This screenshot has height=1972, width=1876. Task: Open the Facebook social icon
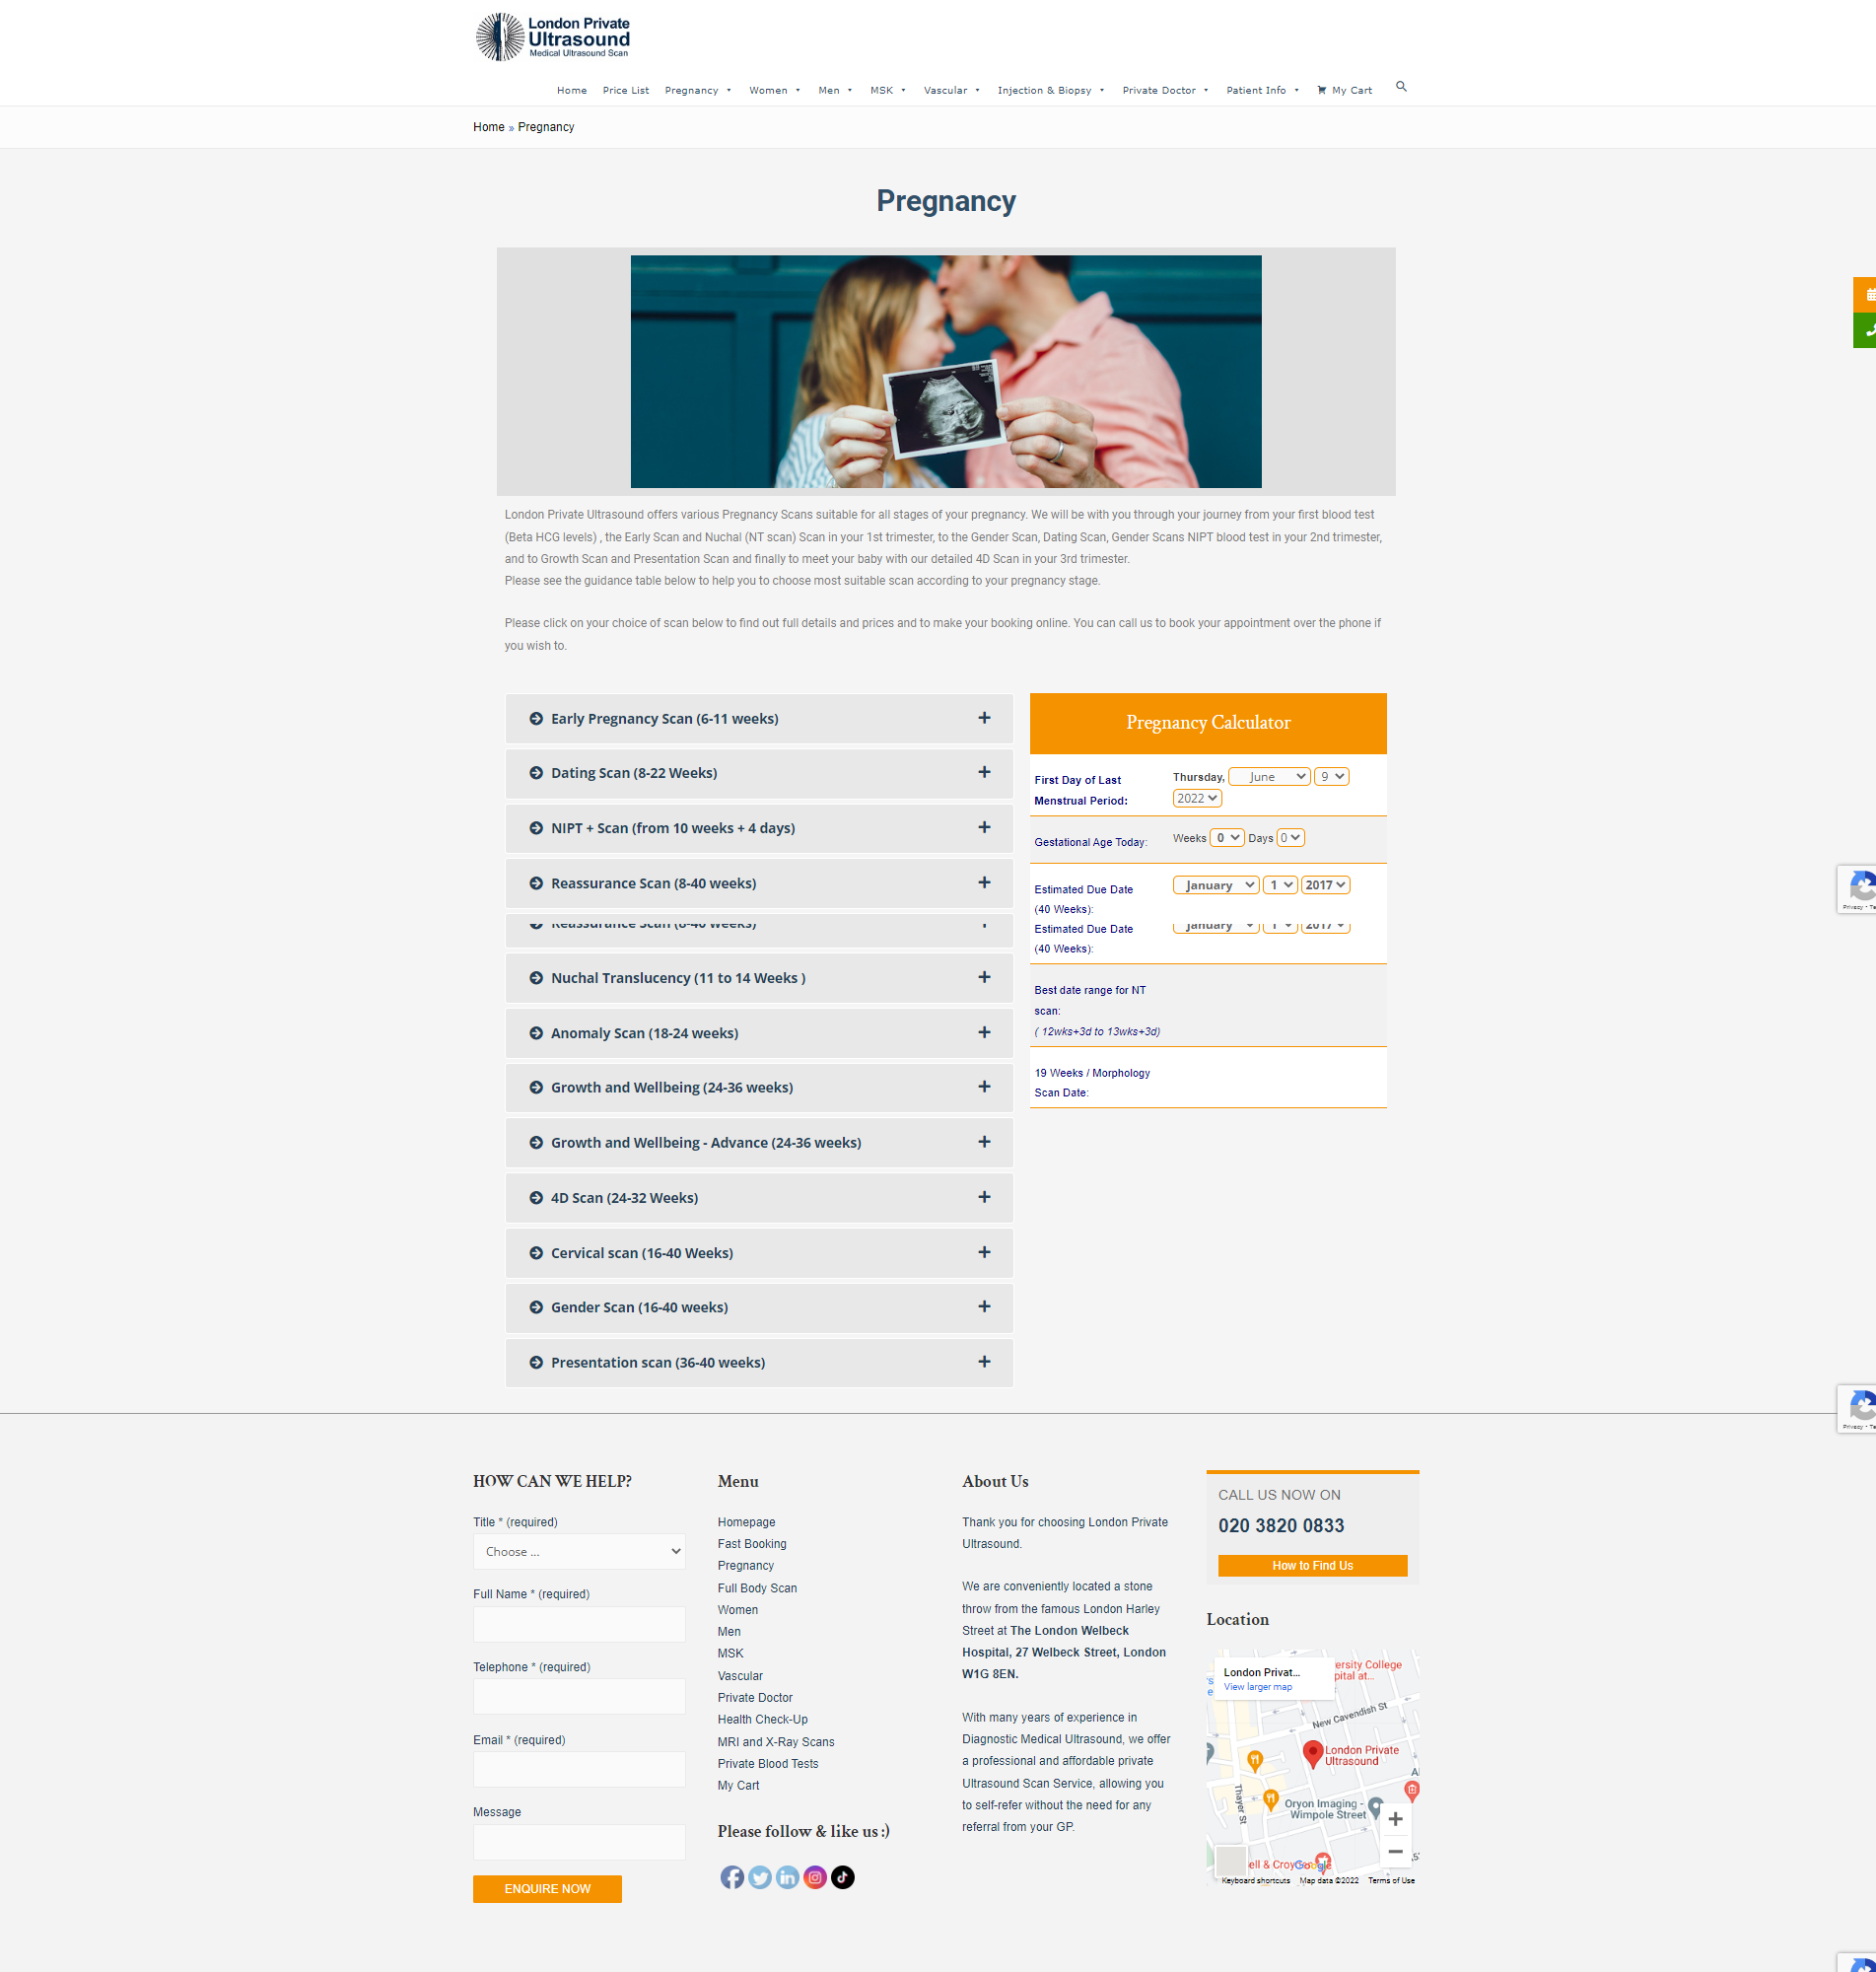[732, 1877]
